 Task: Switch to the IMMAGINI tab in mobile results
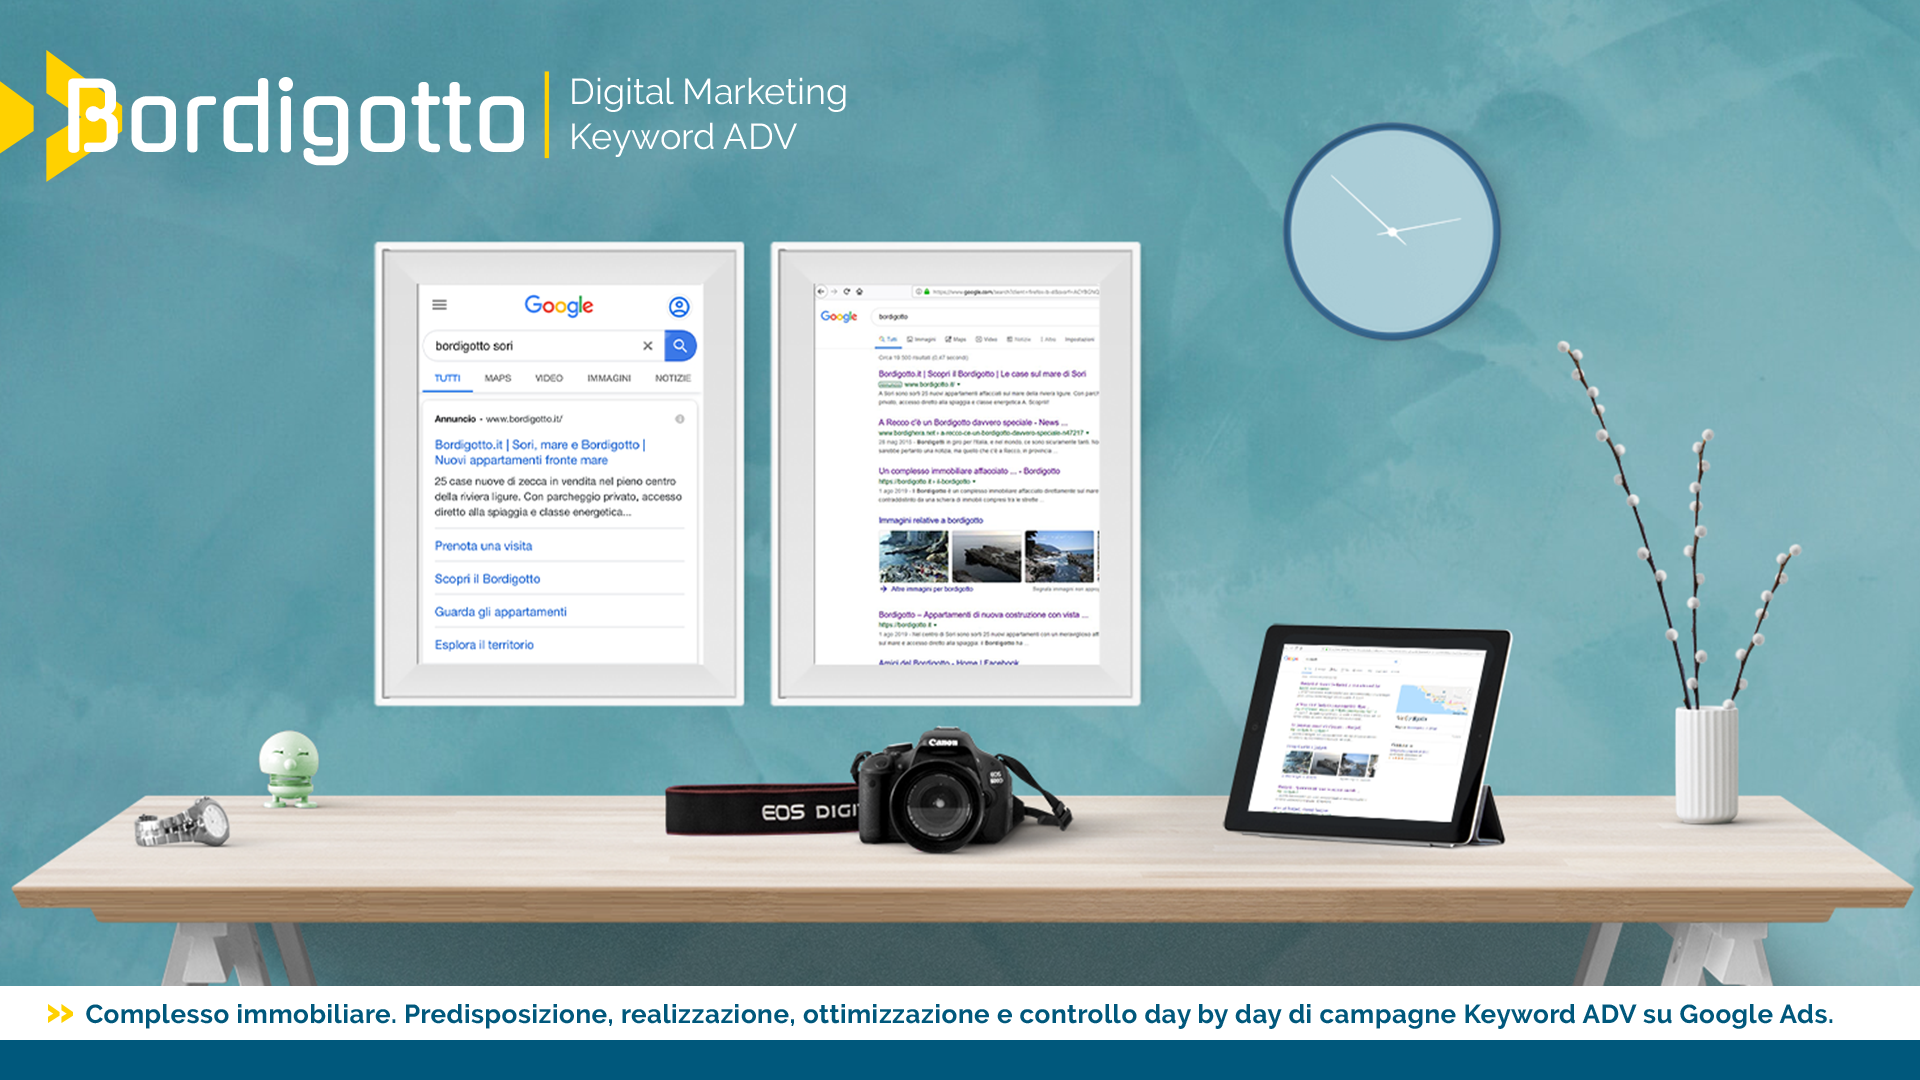point(609,378)
